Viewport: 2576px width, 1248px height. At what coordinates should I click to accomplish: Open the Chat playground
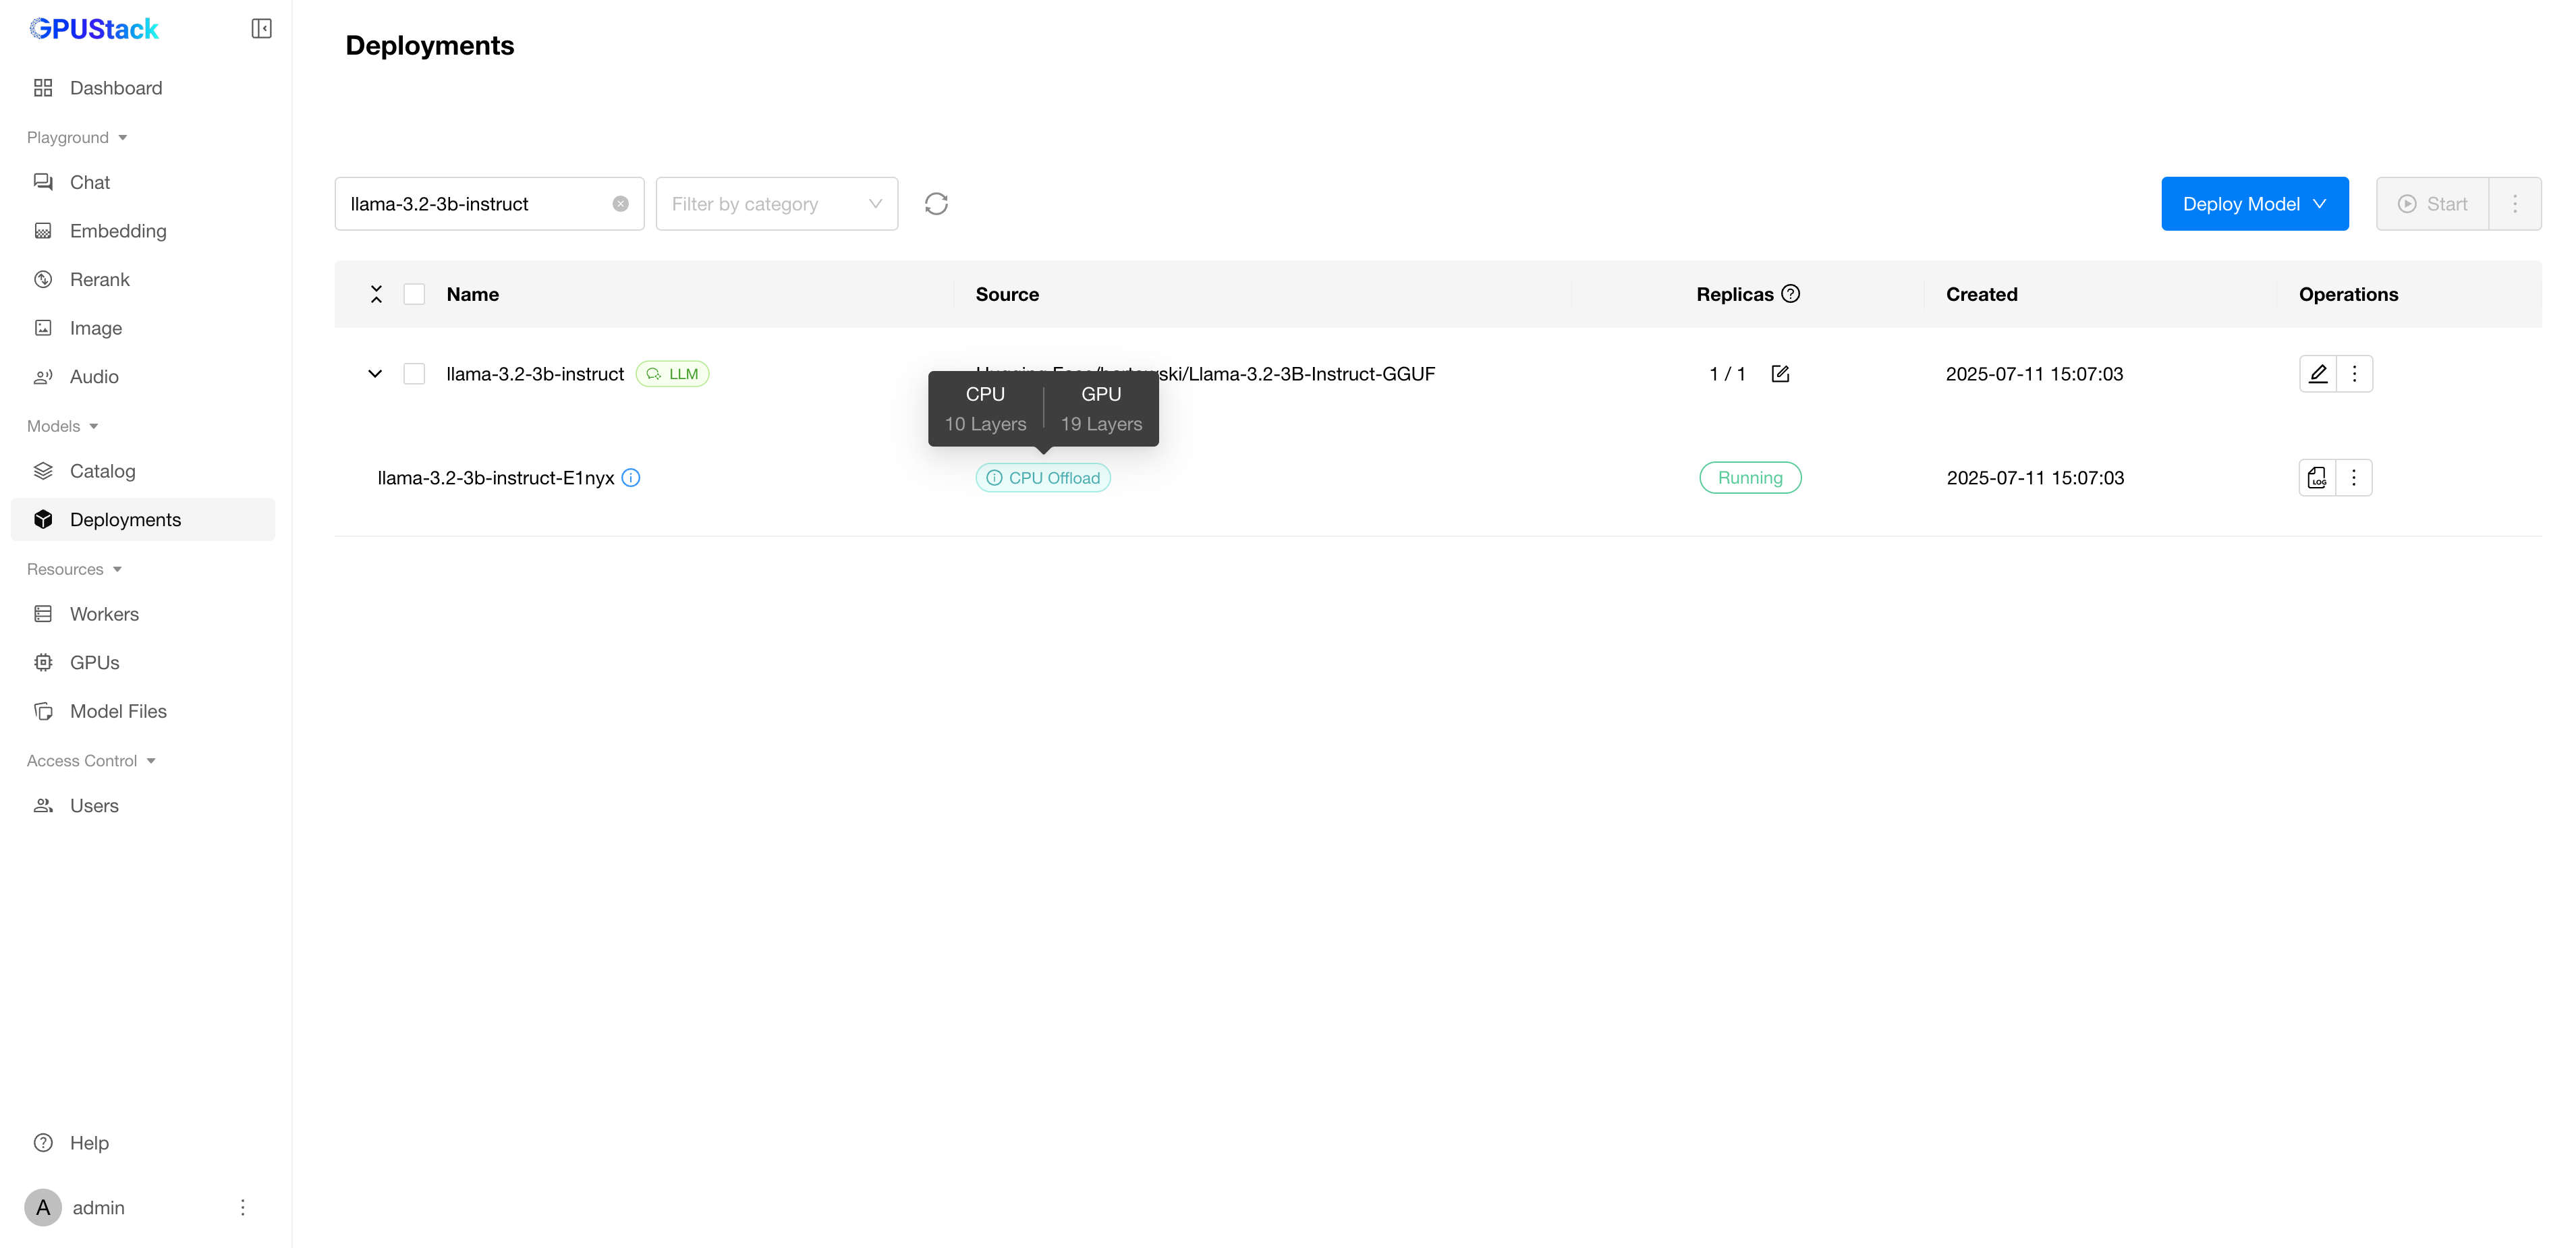[x=143, y=182]
